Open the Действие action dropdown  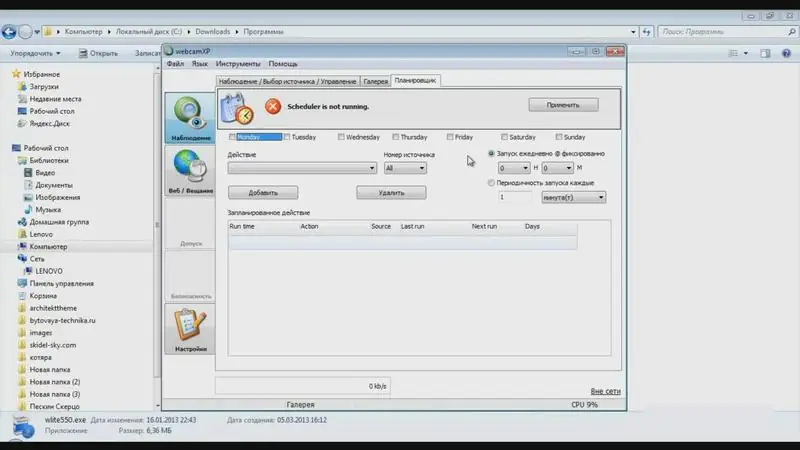(x=302, y=168)
